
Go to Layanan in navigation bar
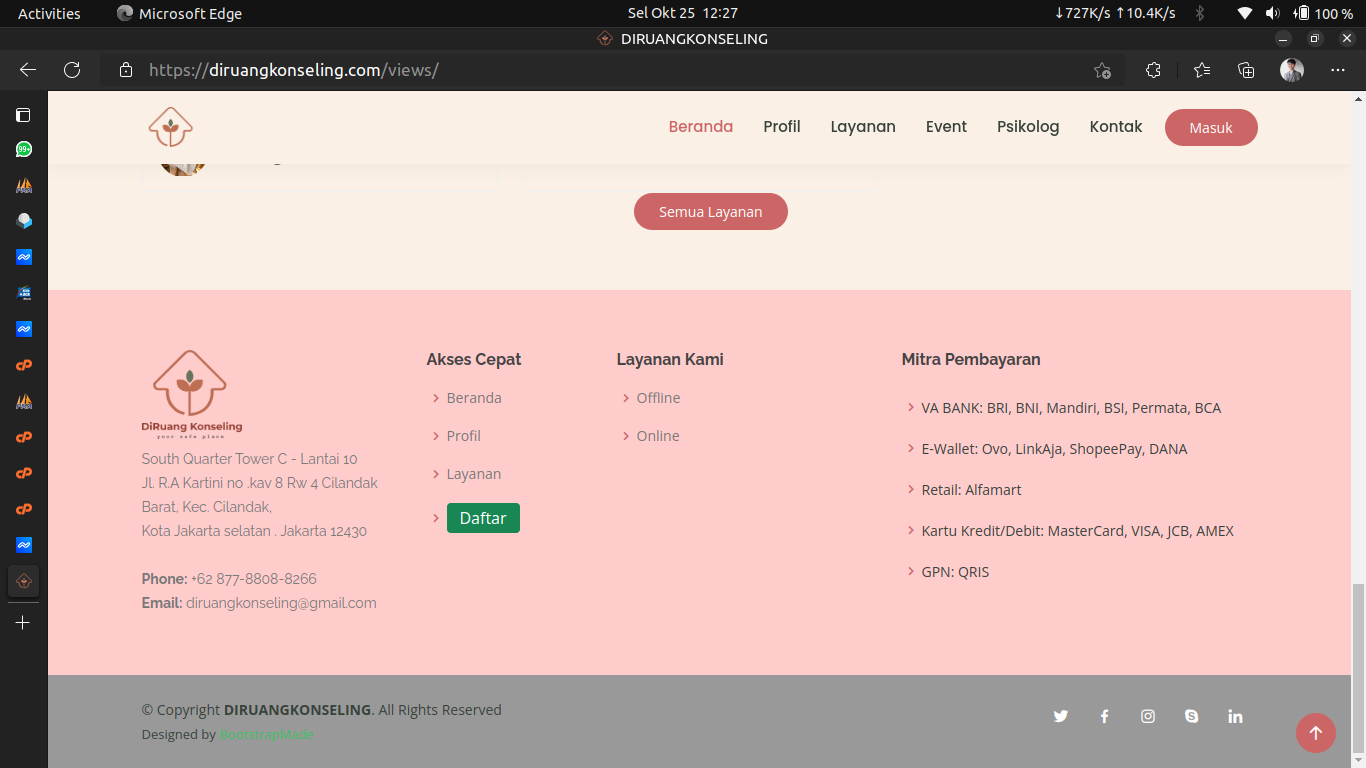862,127
